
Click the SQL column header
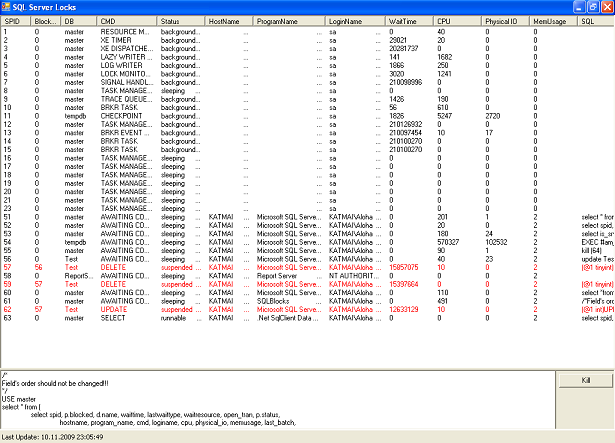(596, 21)
